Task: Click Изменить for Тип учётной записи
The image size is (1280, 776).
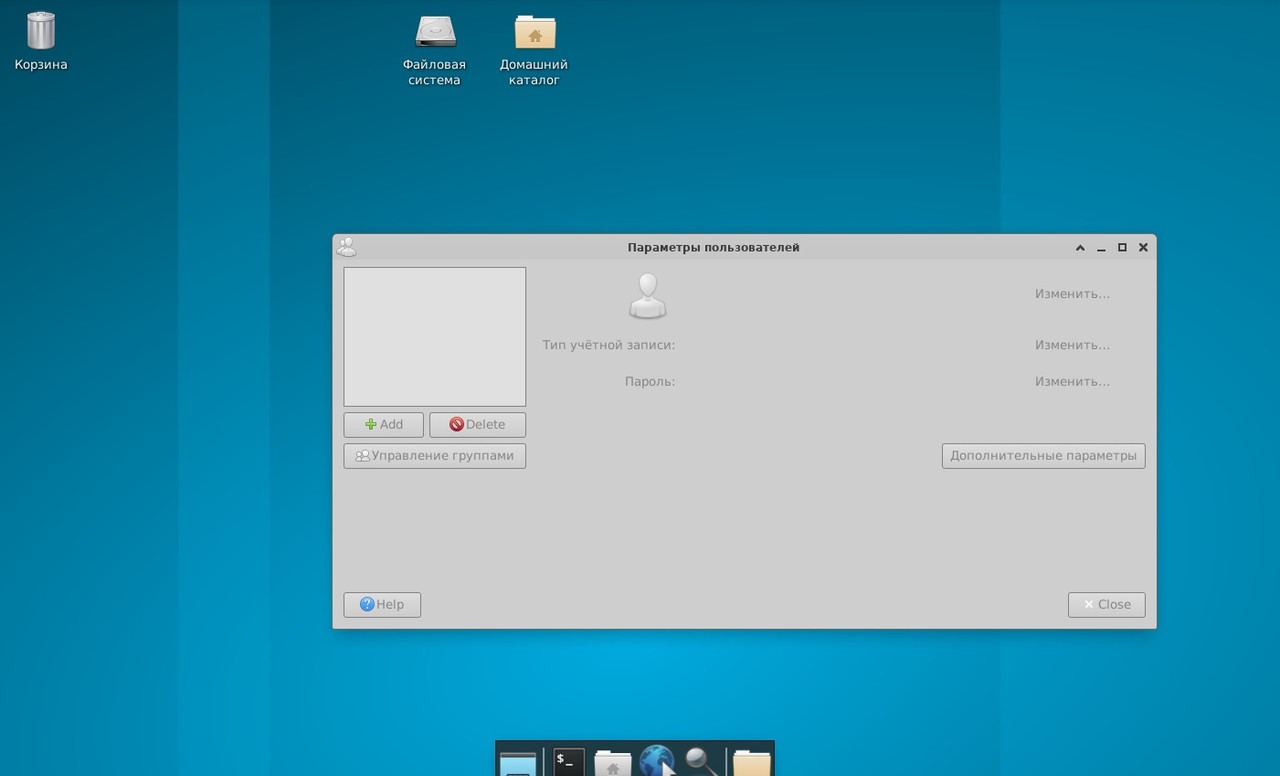Action: pyautogui.click(x=1072, y=345)
